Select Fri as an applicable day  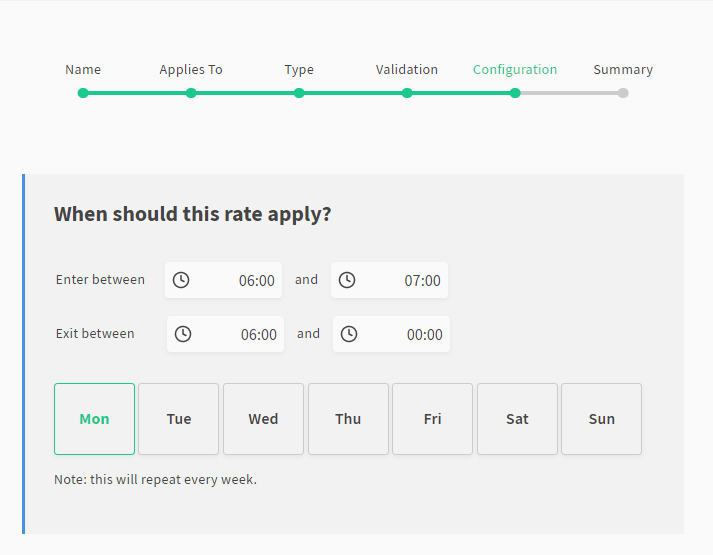432,419
